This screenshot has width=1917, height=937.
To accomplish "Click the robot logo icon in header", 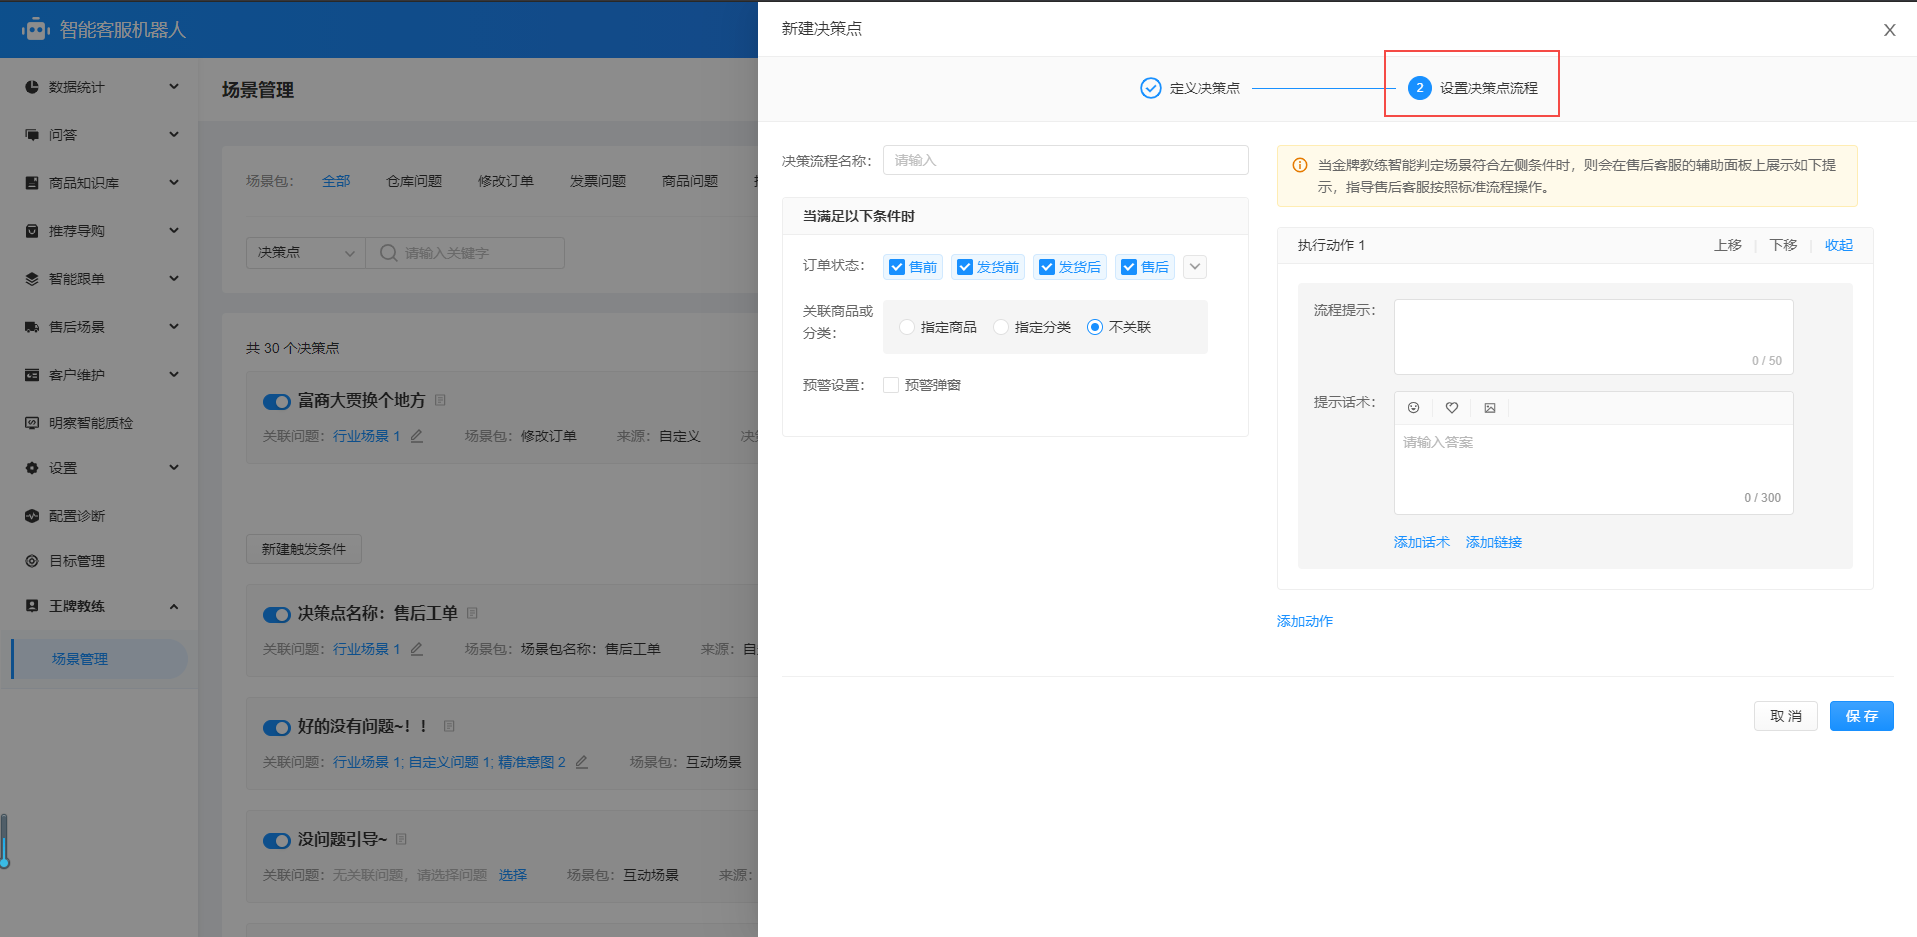I will [36, 29].
